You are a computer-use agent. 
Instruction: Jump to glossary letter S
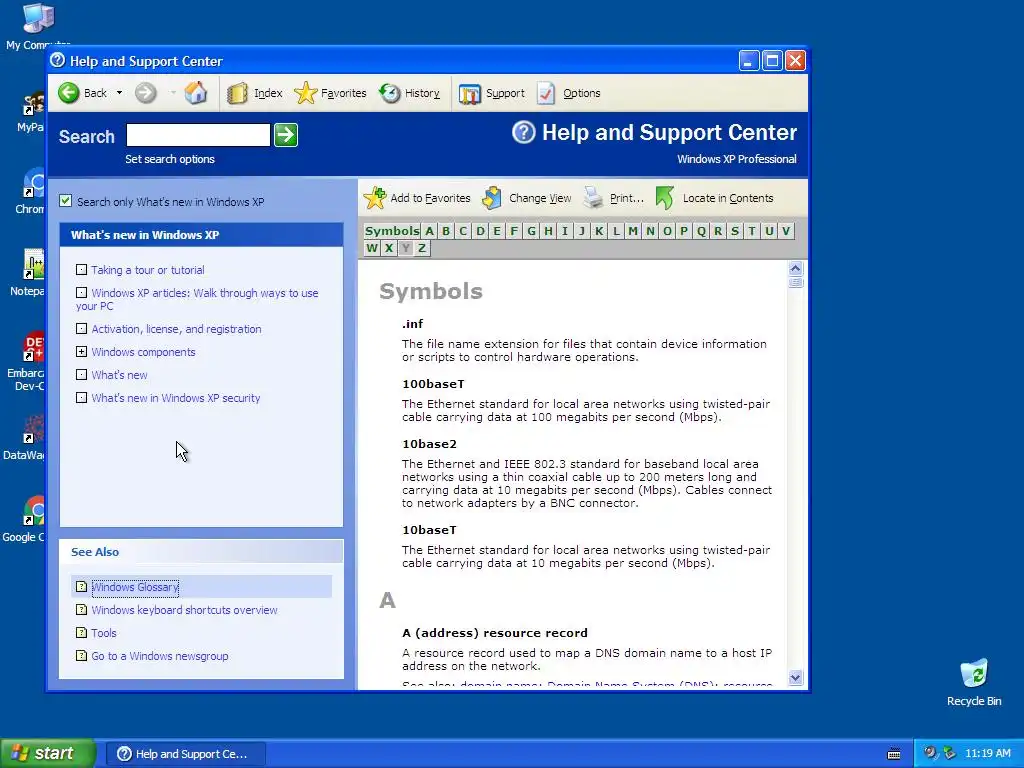[735, 231]
